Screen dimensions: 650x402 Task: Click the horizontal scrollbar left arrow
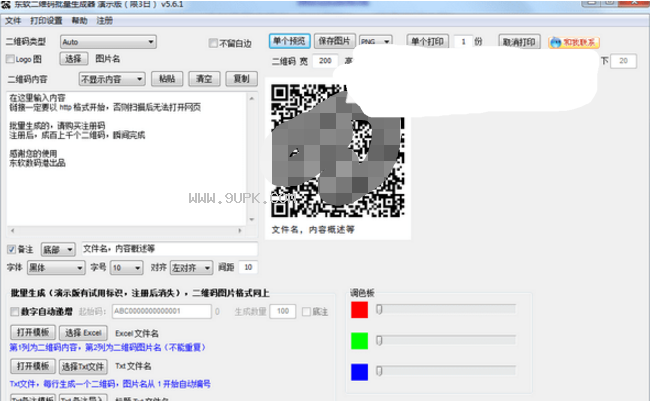(12, 230)
